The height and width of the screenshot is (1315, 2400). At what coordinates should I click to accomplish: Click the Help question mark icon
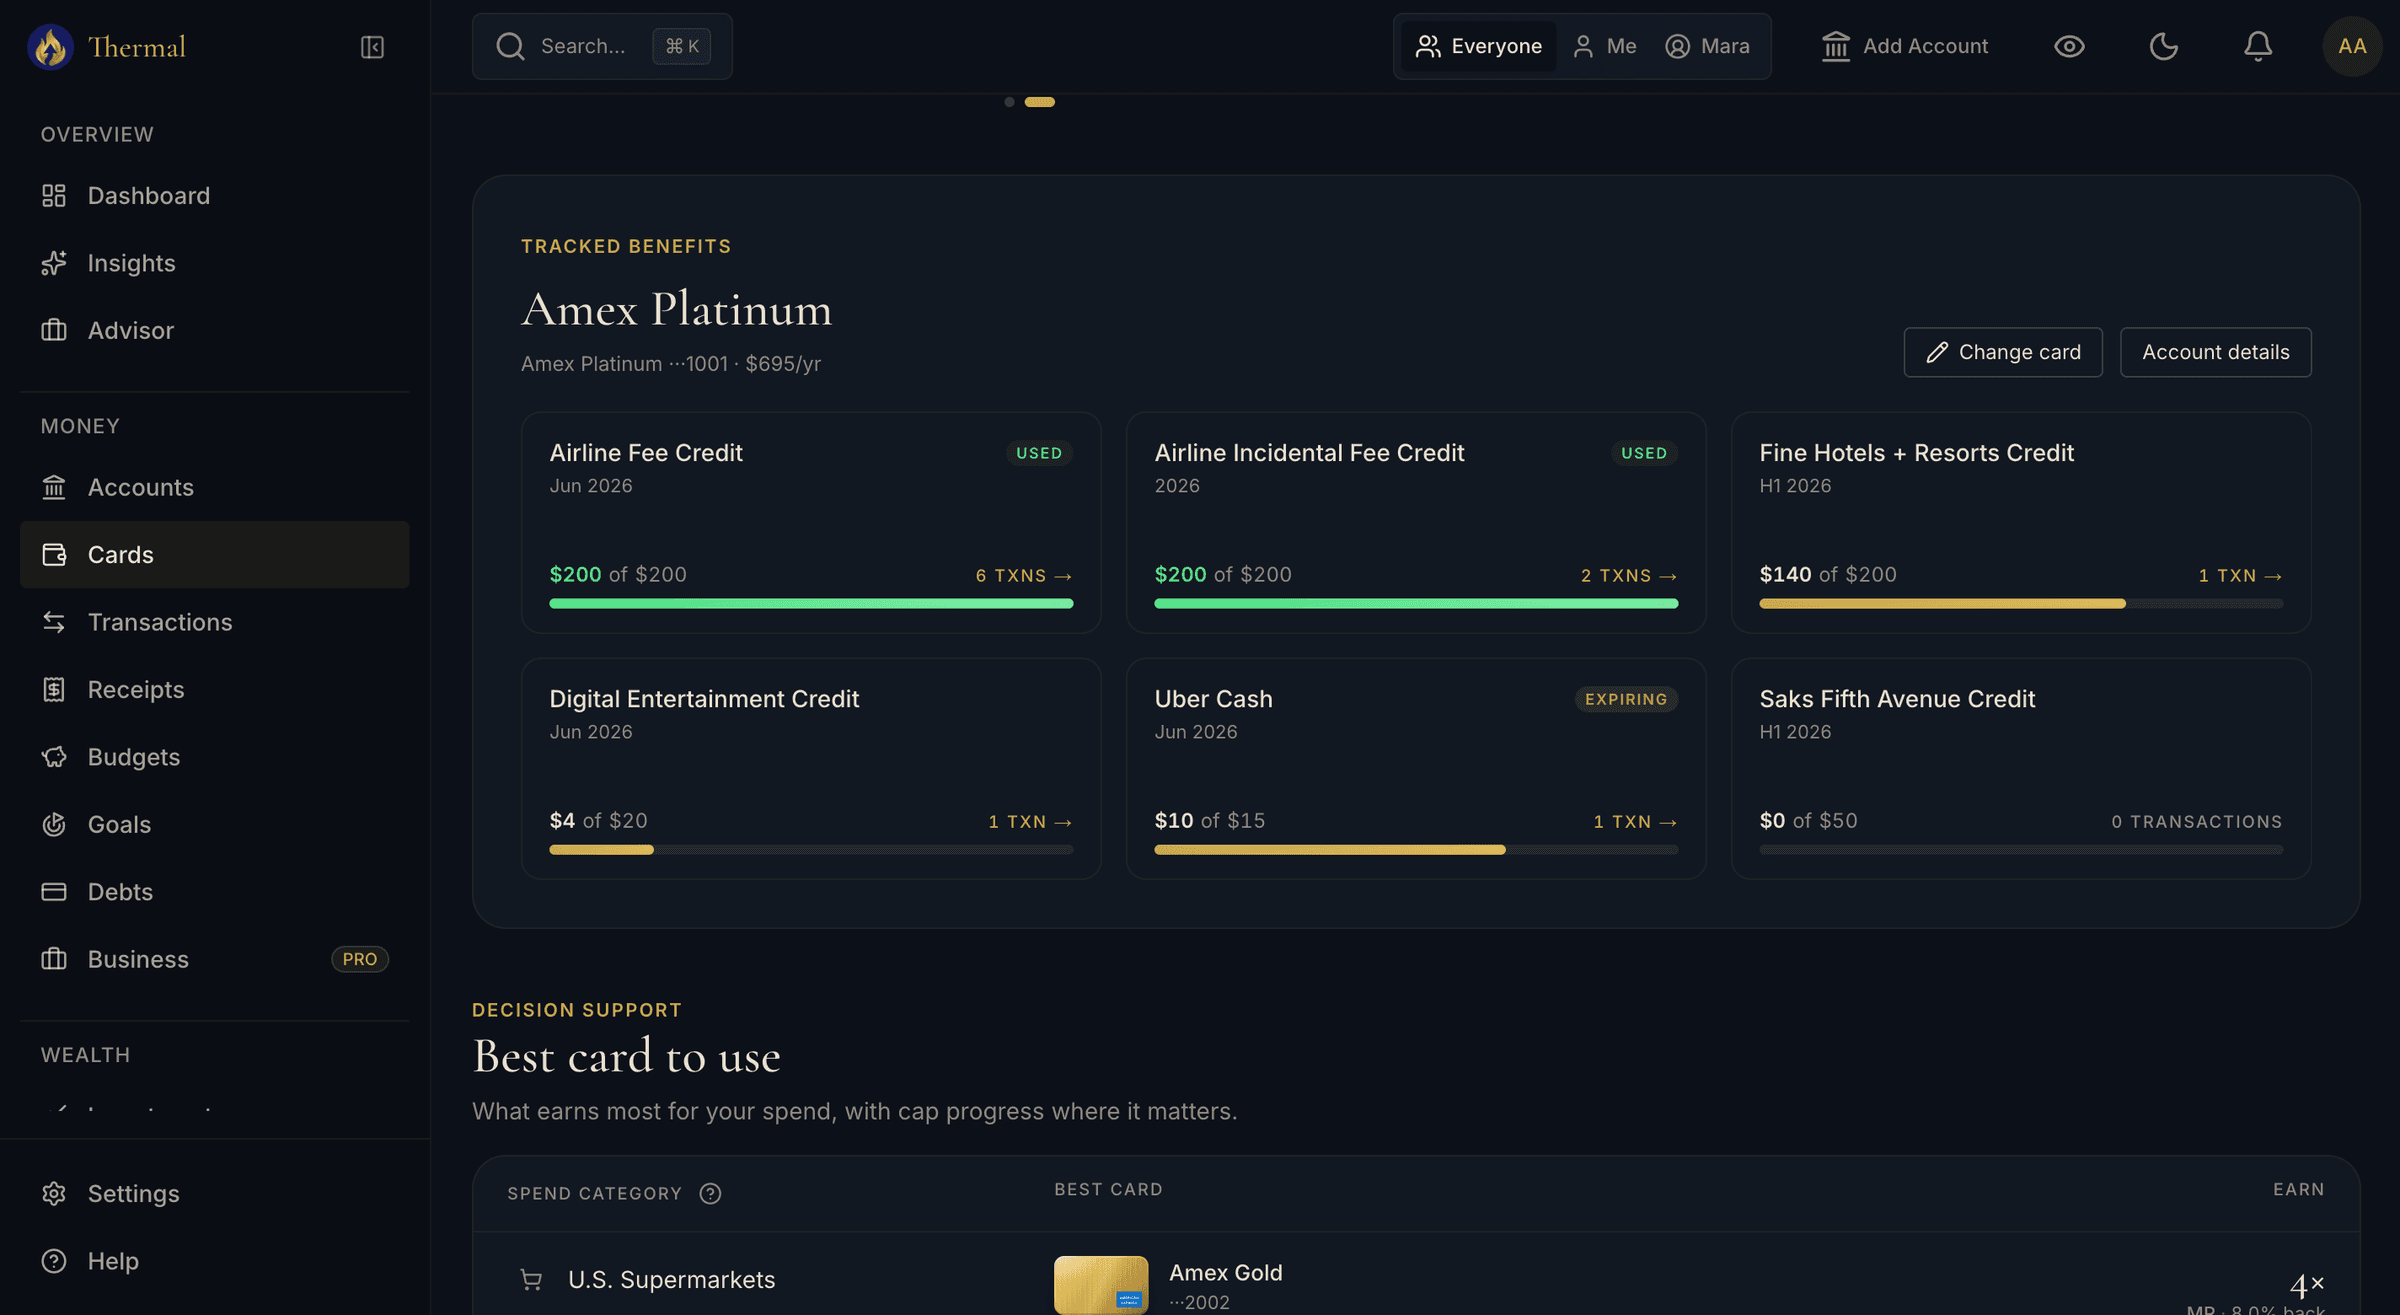pyautogui.click(x=54, y=1261)
